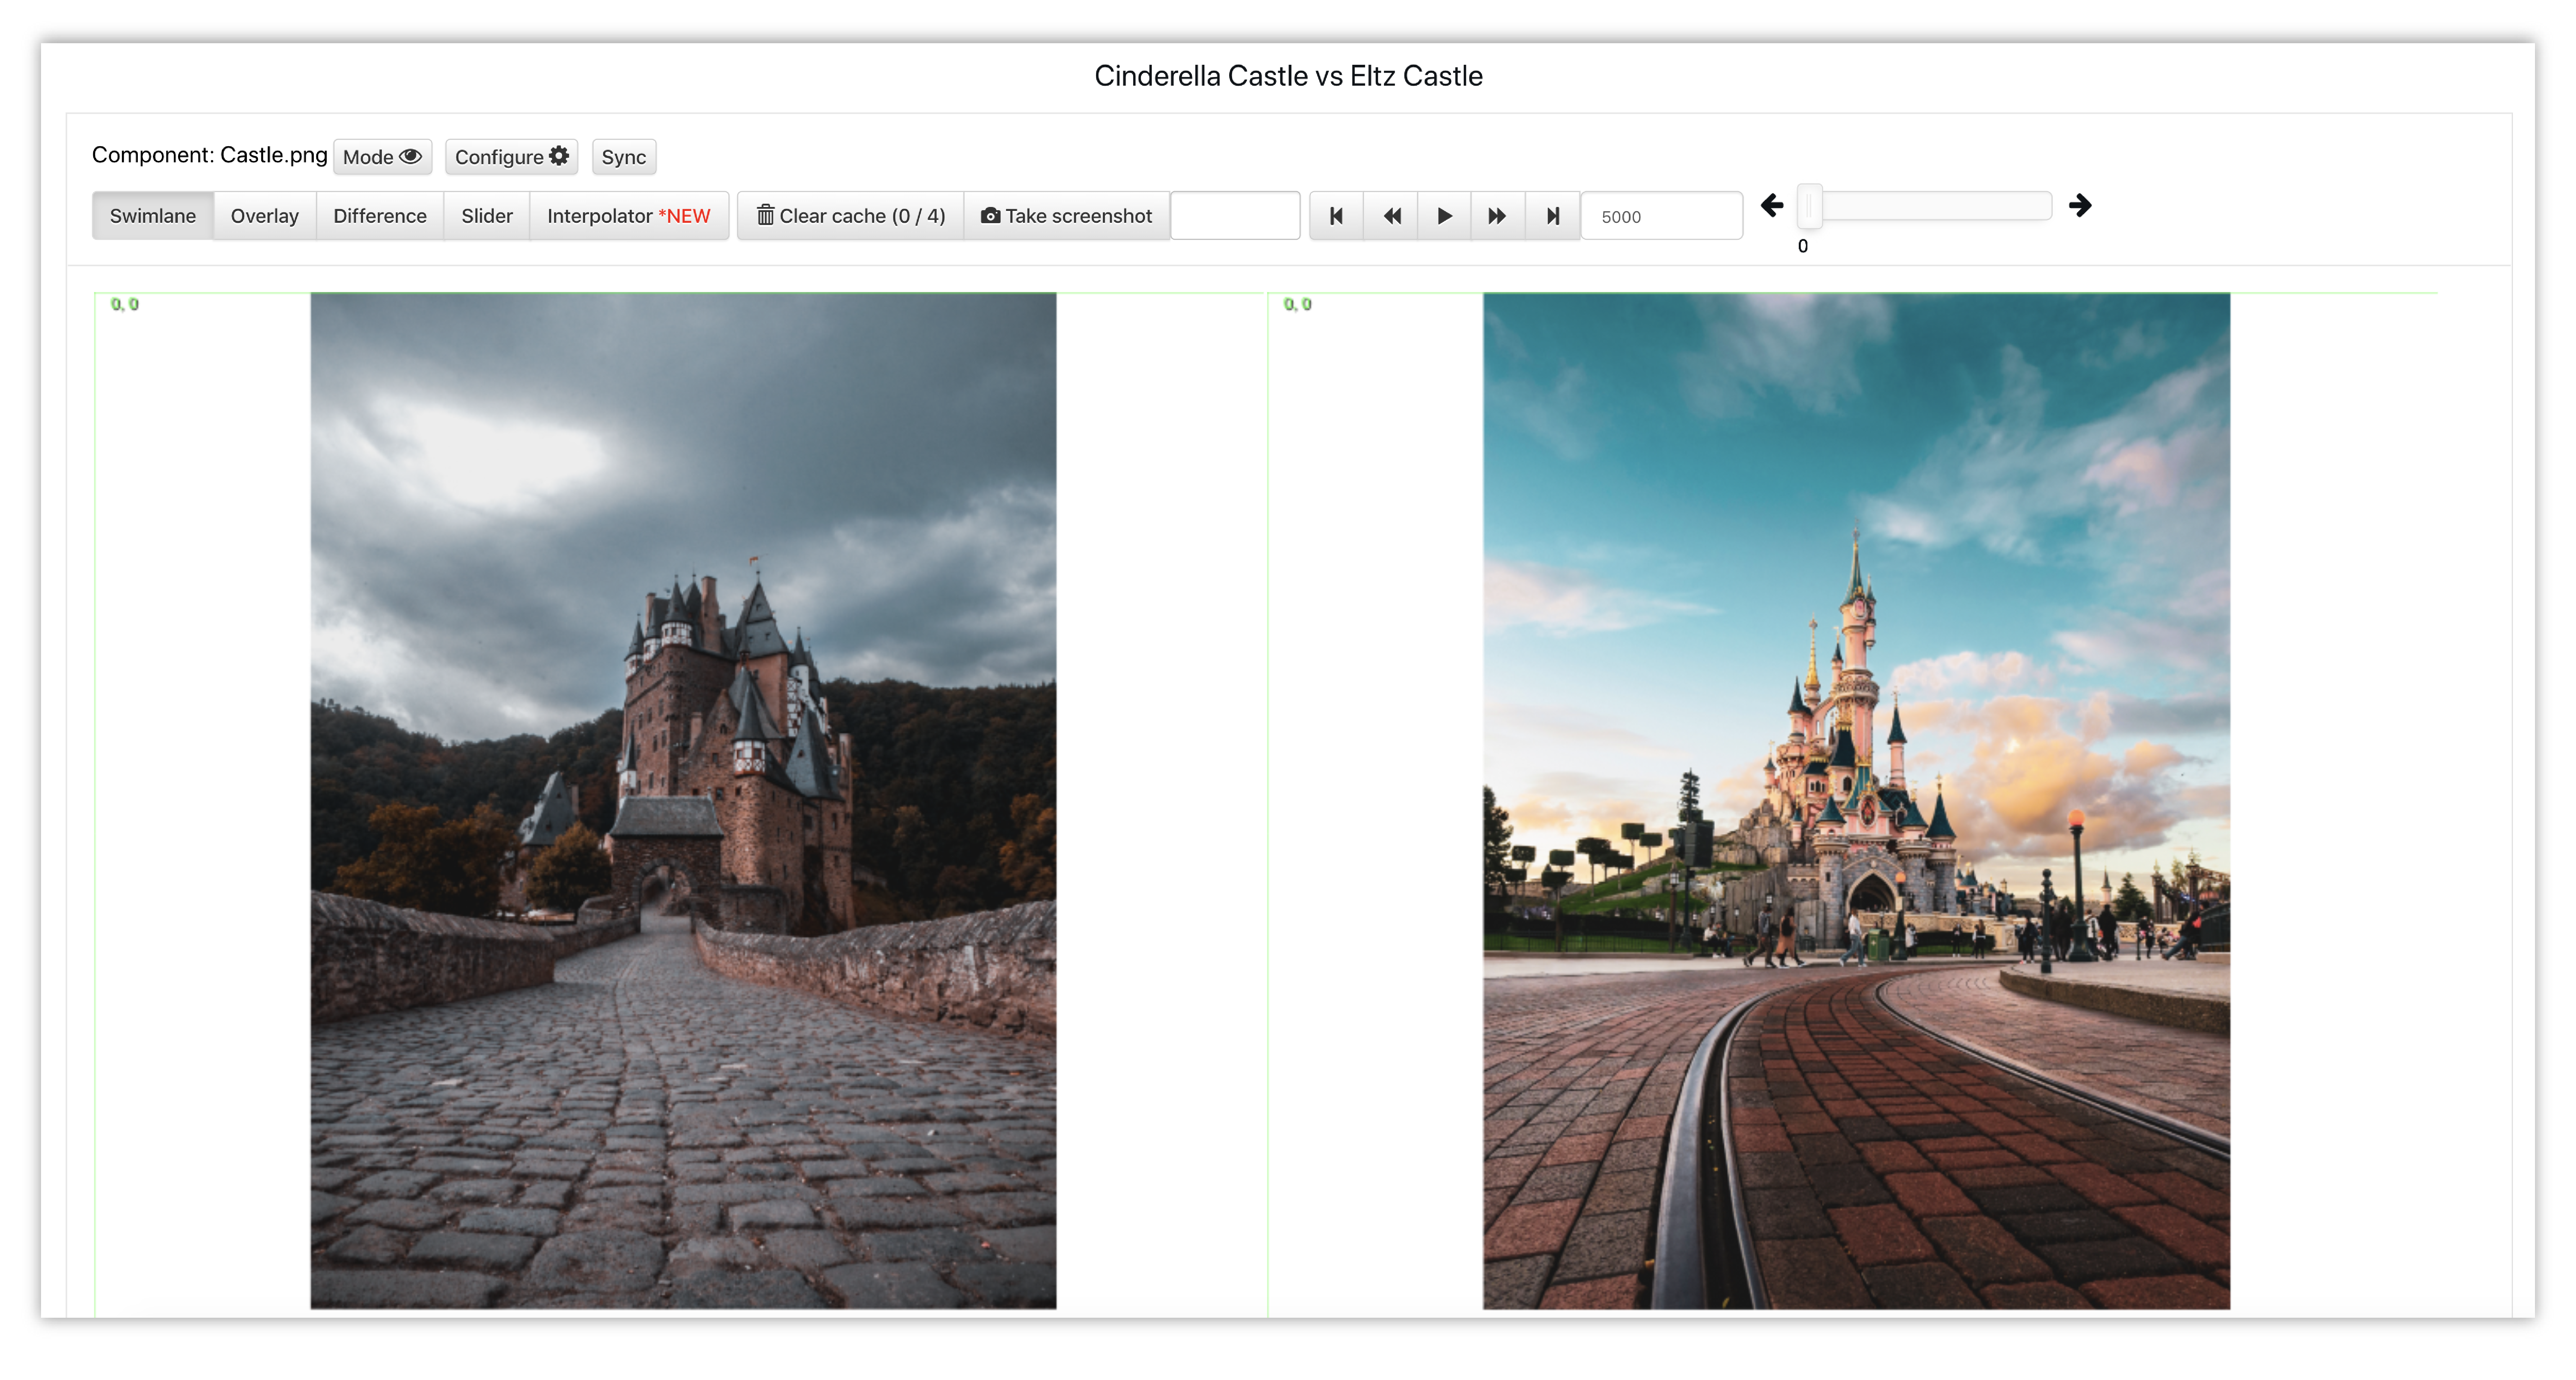
Task: Start playback with play icon
Action: tap(1444, 216)
